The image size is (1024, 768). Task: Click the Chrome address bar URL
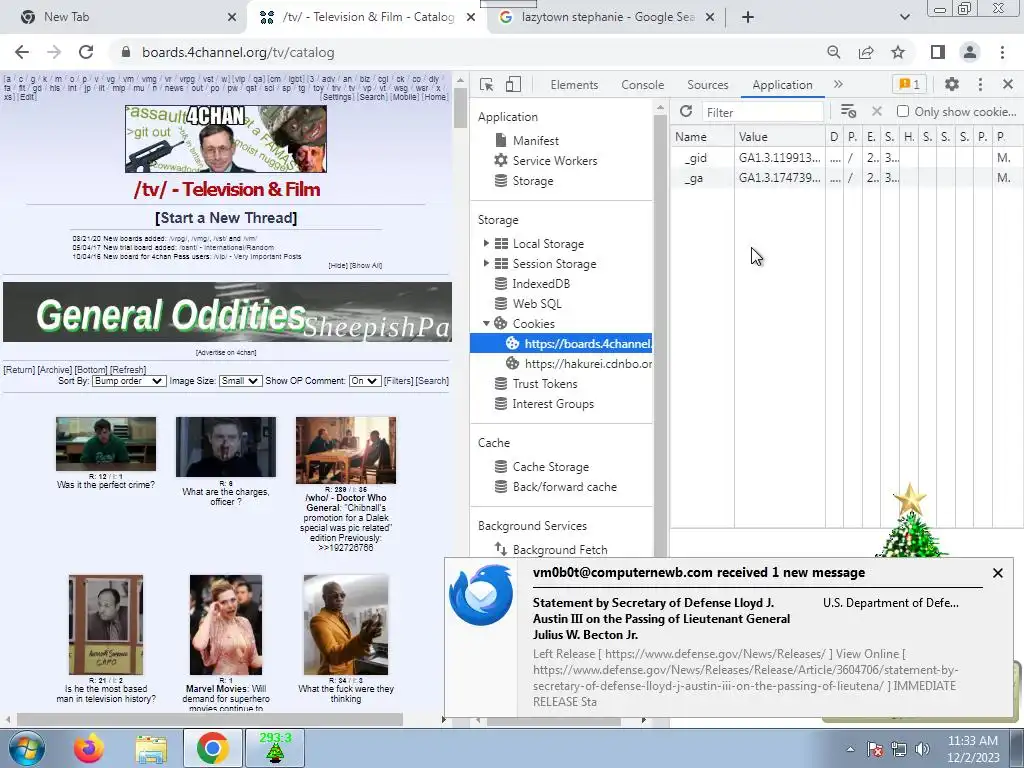click(238, 52)
